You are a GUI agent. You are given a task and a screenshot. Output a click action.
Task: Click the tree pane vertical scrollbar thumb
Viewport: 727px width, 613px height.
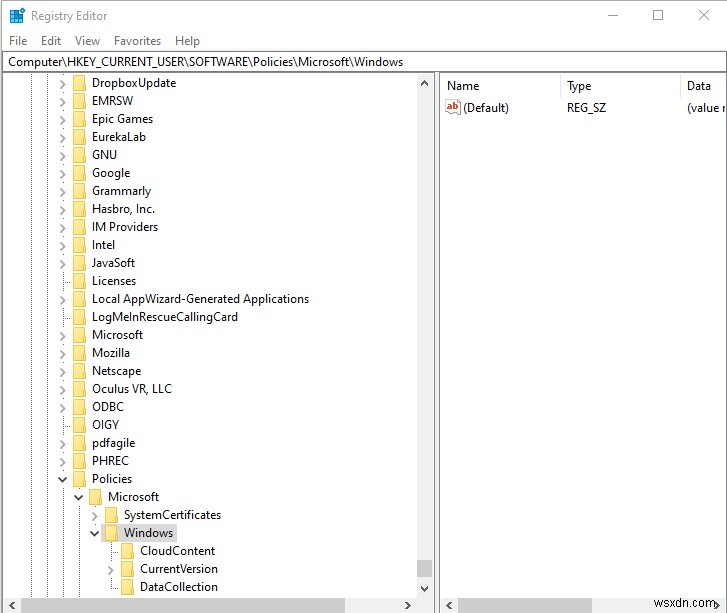424,568
